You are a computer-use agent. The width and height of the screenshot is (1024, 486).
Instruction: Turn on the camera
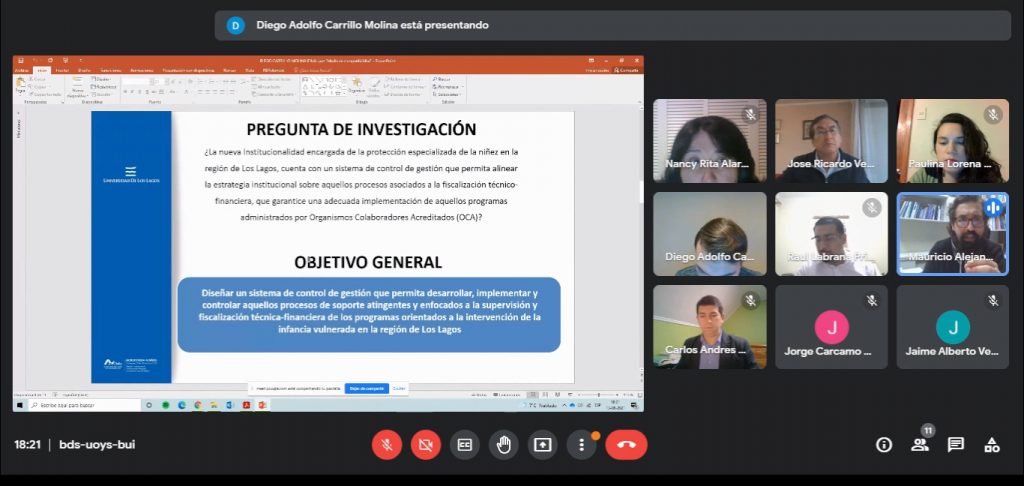[x=425, y=445]
